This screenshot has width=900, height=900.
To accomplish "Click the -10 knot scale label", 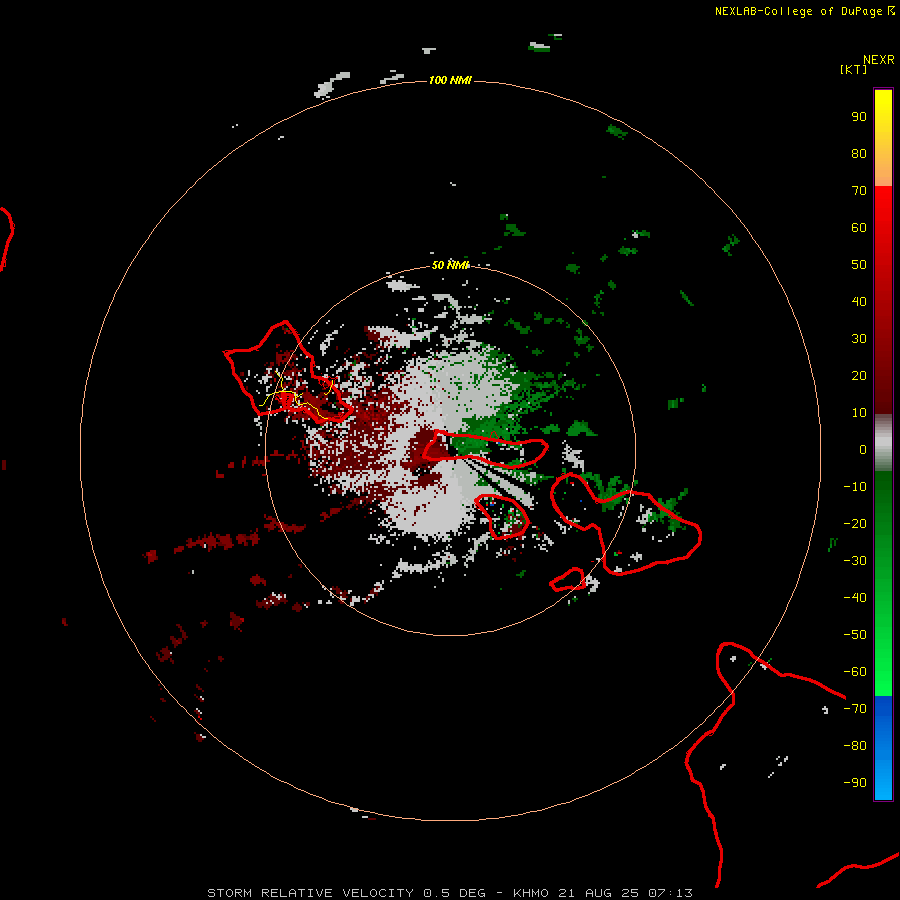I will 855,487.
